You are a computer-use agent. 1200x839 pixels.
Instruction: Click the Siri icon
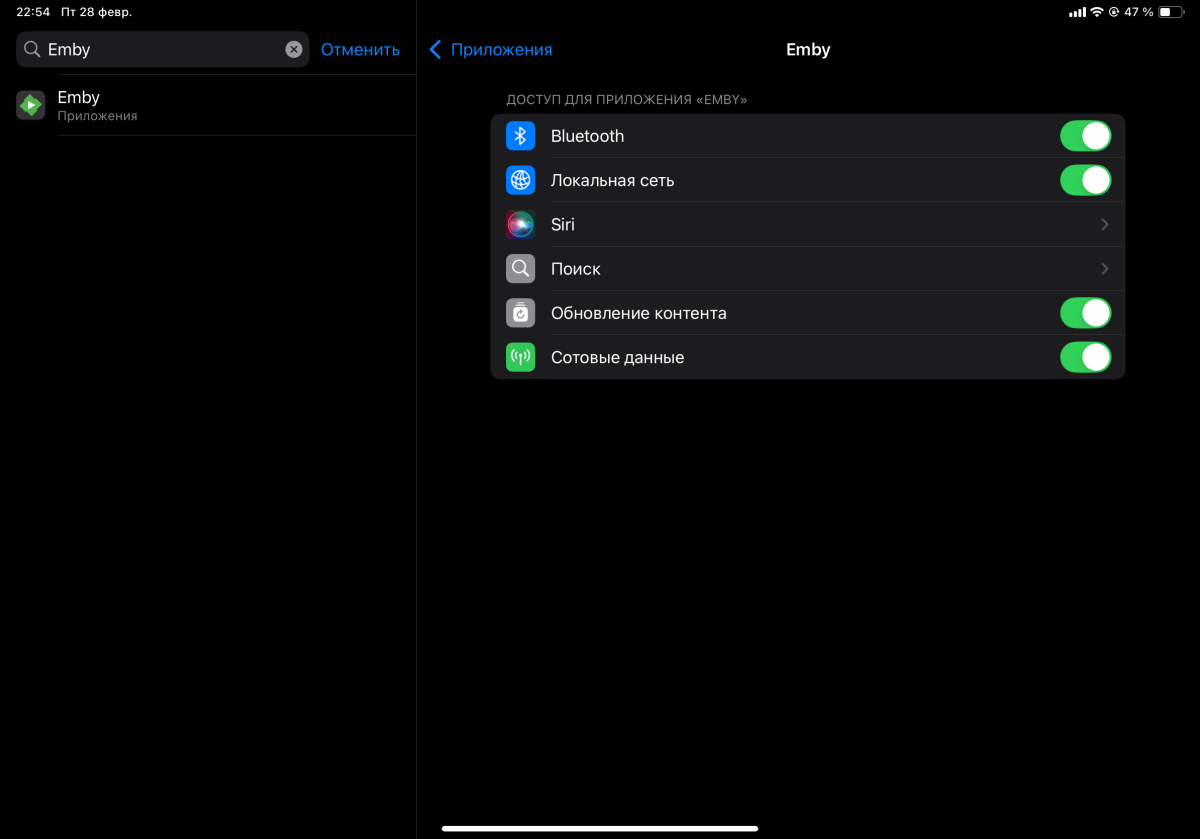520,225
